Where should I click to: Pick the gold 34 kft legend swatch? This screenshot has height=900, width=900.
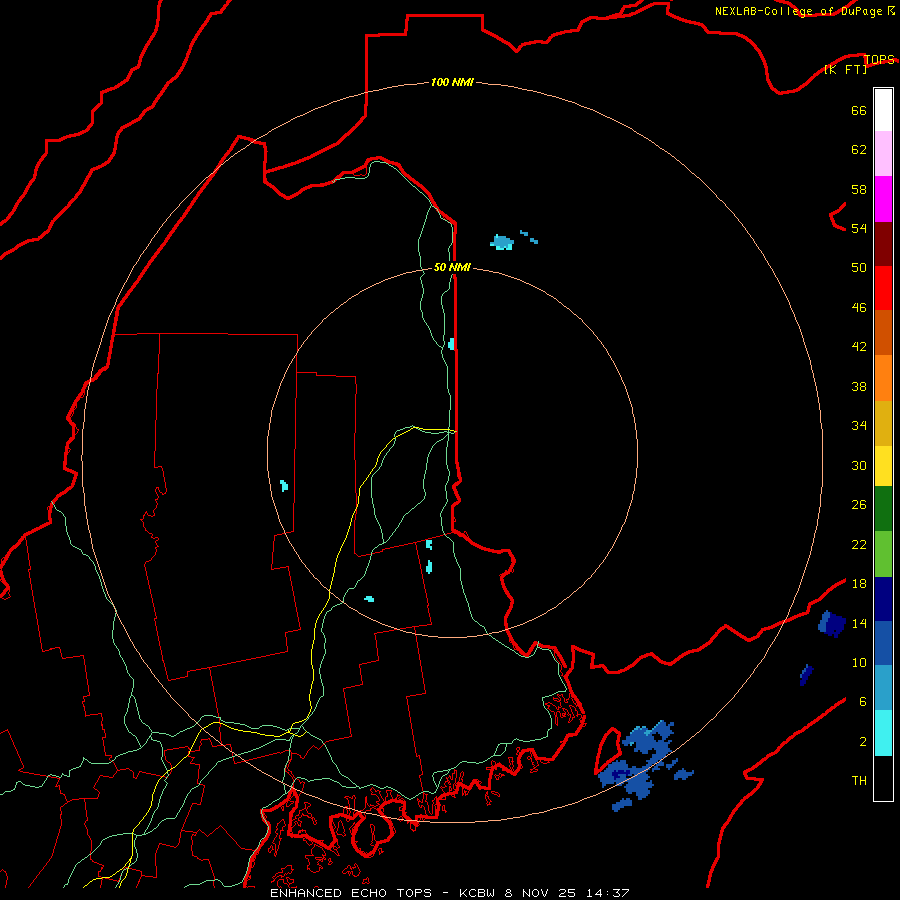[x=883, y=423]
